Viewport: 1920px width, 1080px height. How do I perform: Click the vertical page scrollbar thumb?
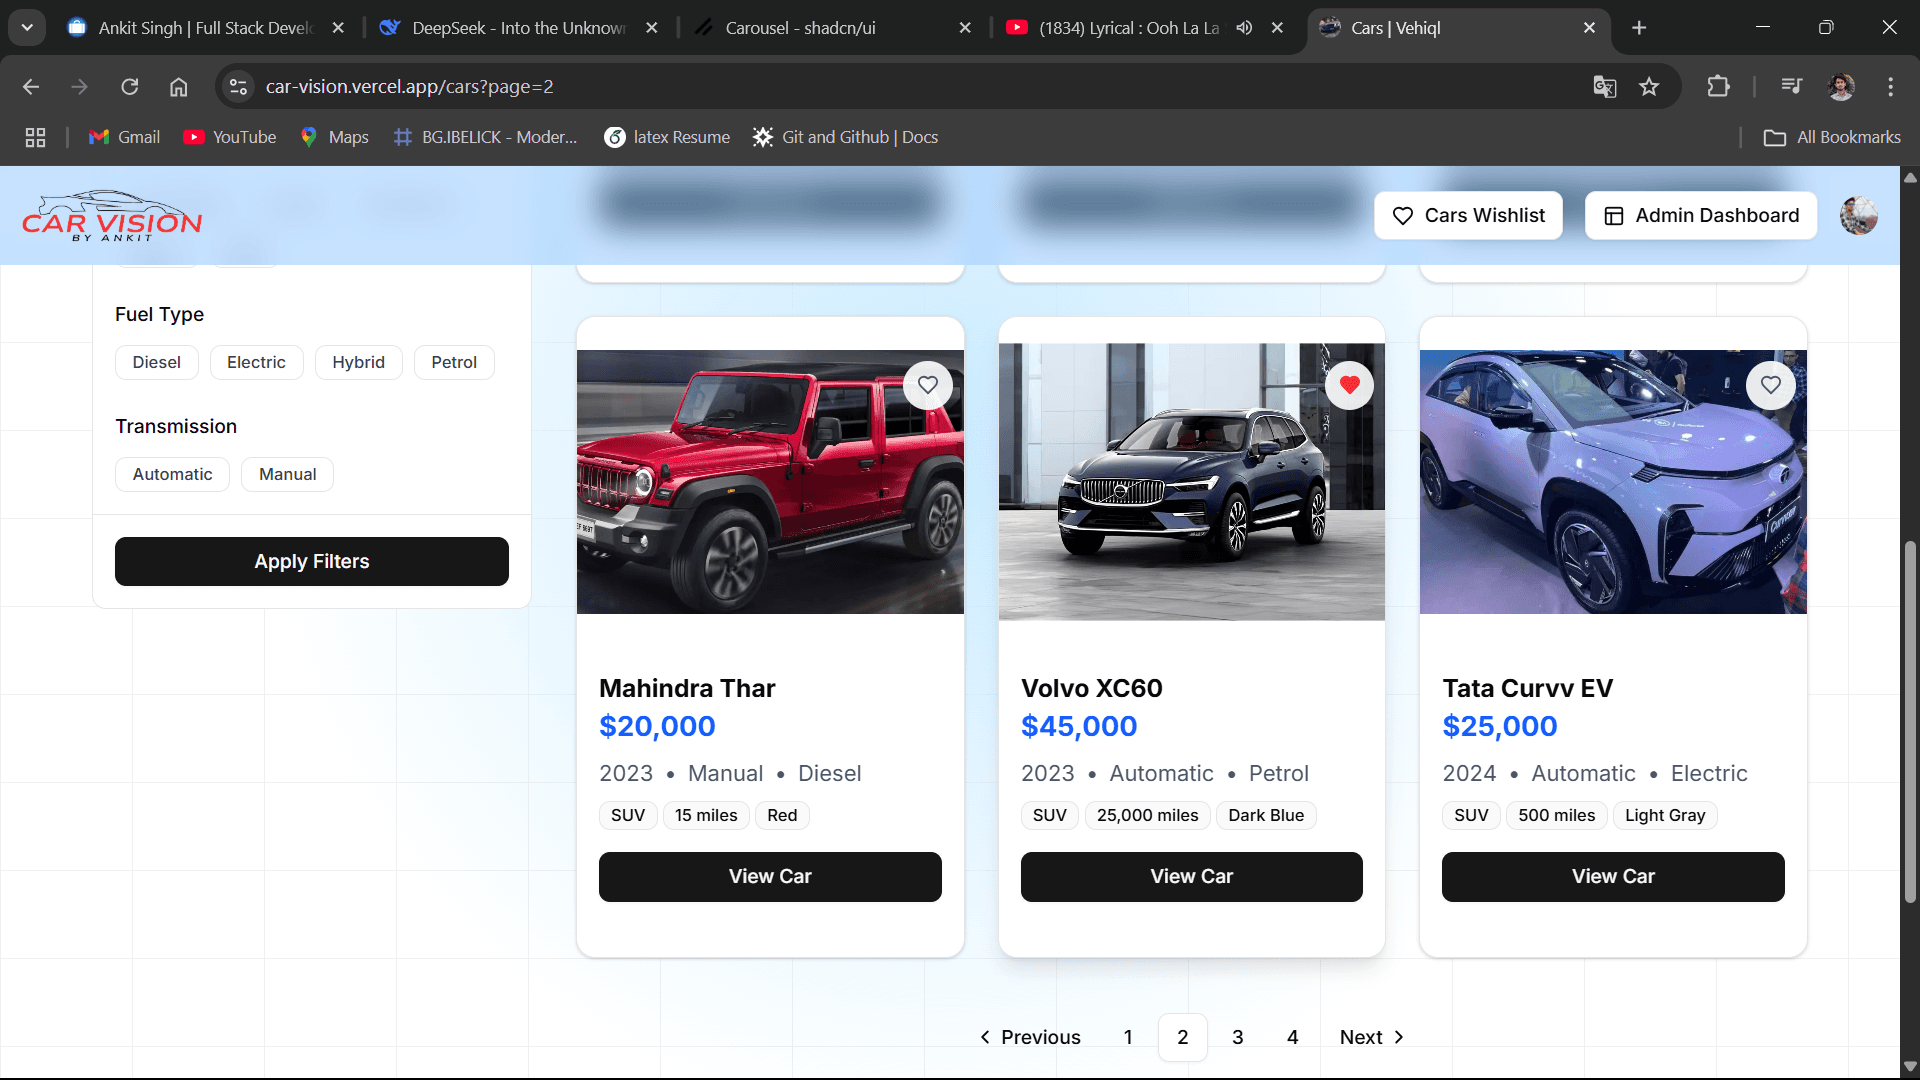tap(1910, 722)
